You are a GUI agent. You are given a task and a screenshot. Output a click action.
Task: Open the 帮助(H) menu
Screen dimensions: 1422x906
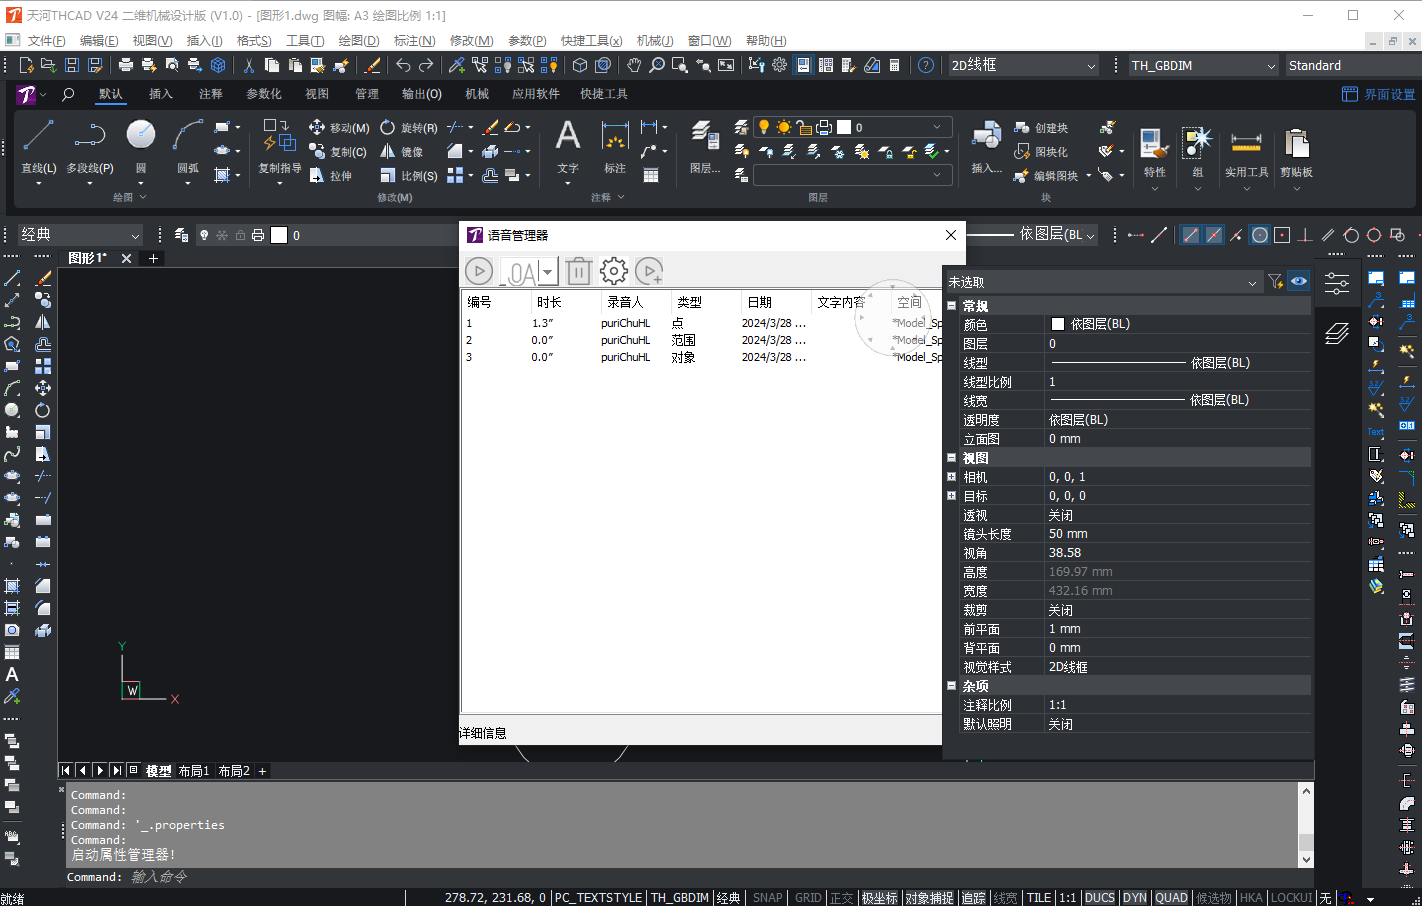pos(766,41)
